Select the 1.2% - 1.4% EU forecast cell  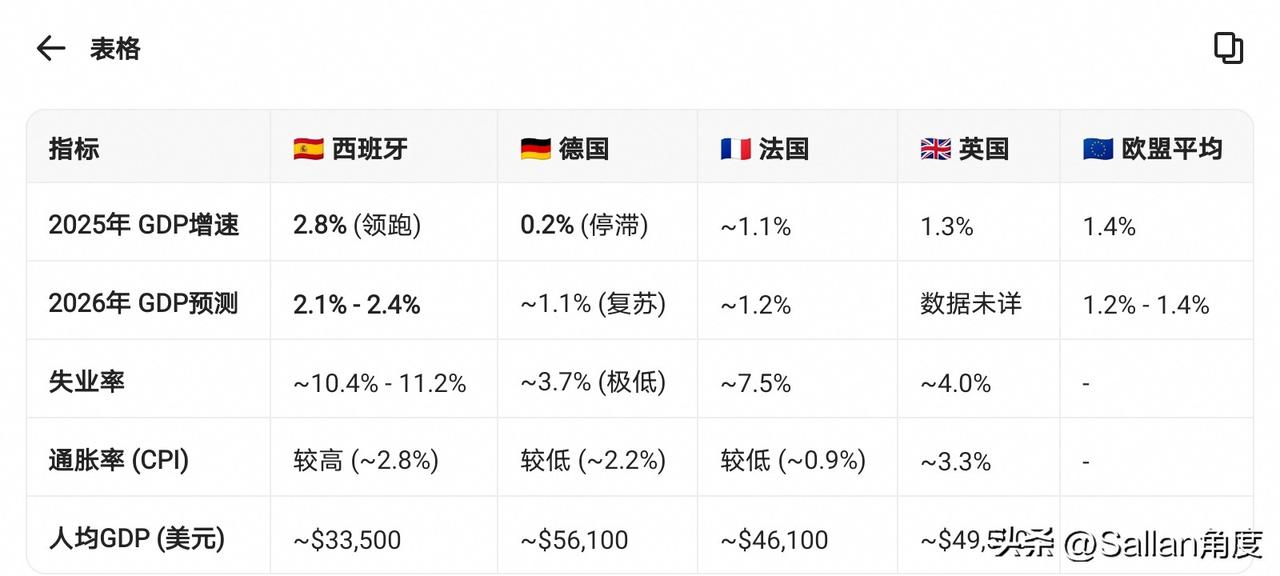tap(1146, 303)
